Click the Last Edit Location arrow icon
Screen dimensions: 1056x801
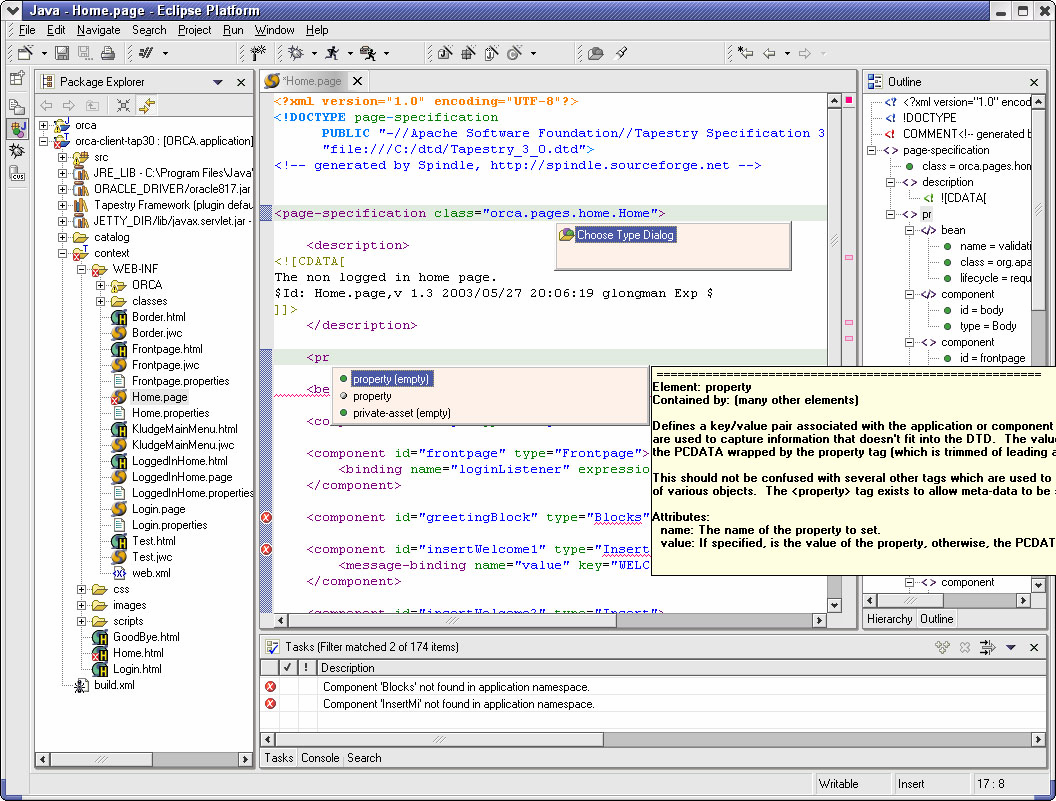(x=745, y=53)
